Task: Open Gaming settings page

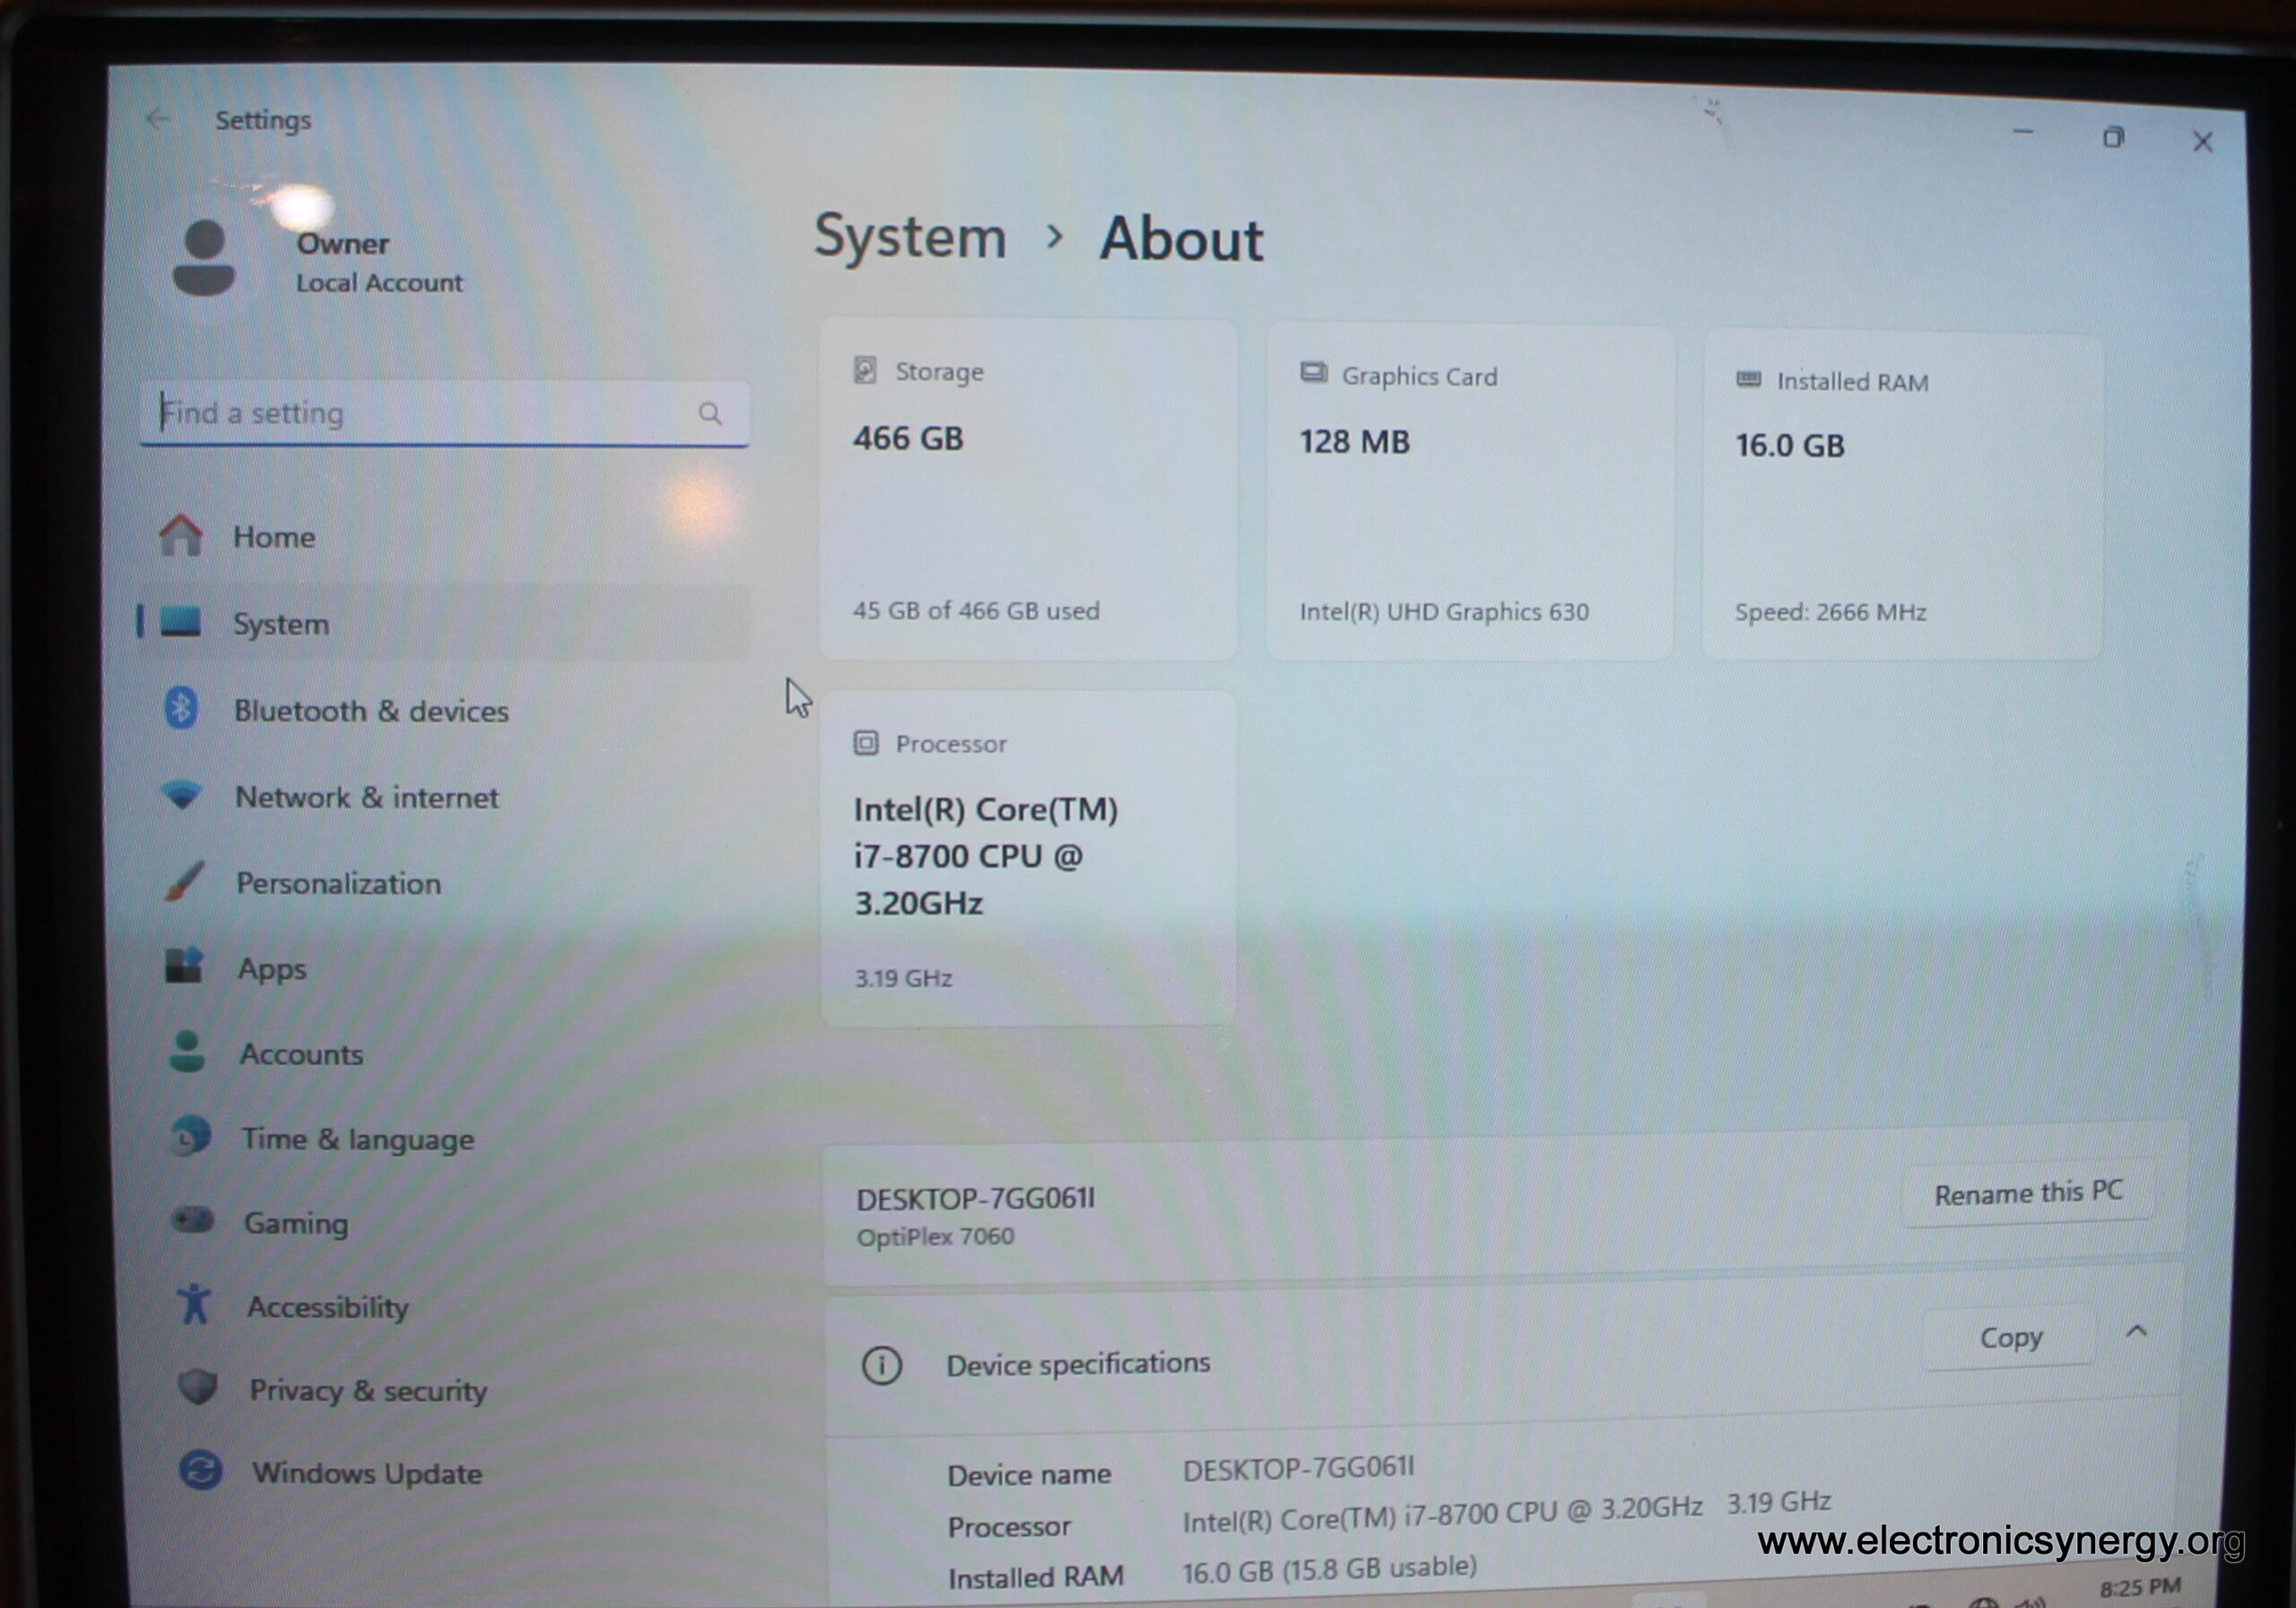Action: tap(296, 1223)
